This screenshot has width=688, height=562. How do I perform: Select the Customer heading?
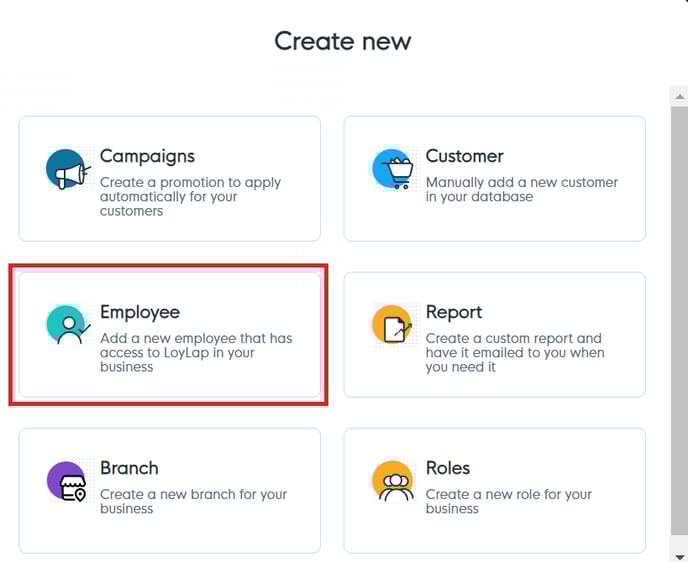pyautogui.click(x=464, y=156)
